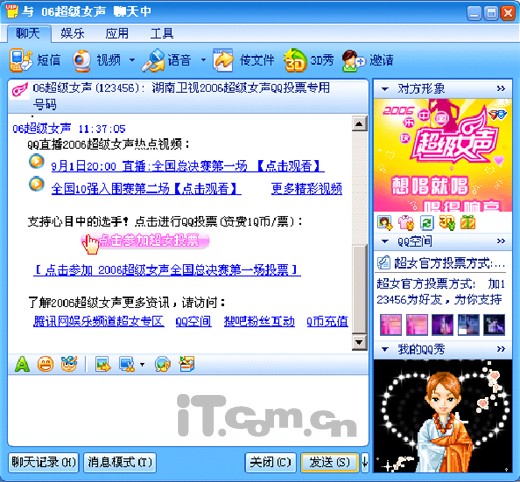This screenshot has width=520, height=482.
Task: Click the green refresh icon under banner
Action: [426, 223]
